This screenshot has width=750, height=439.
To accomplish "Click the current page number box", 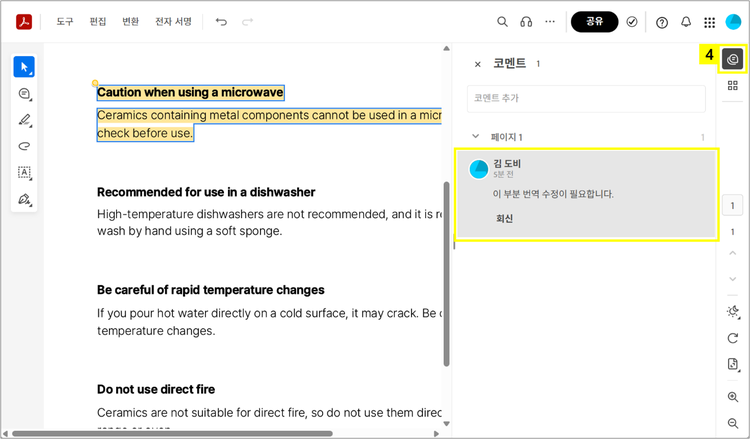I will 732,206.
